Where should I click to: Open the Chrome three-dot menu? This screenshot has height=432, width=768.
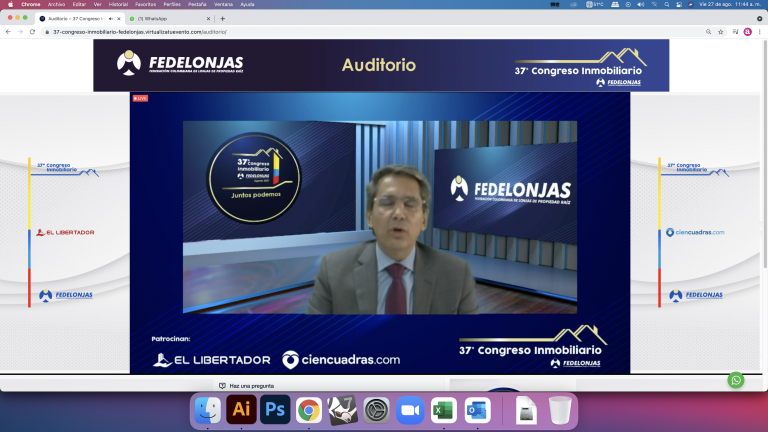click(760, 32)
